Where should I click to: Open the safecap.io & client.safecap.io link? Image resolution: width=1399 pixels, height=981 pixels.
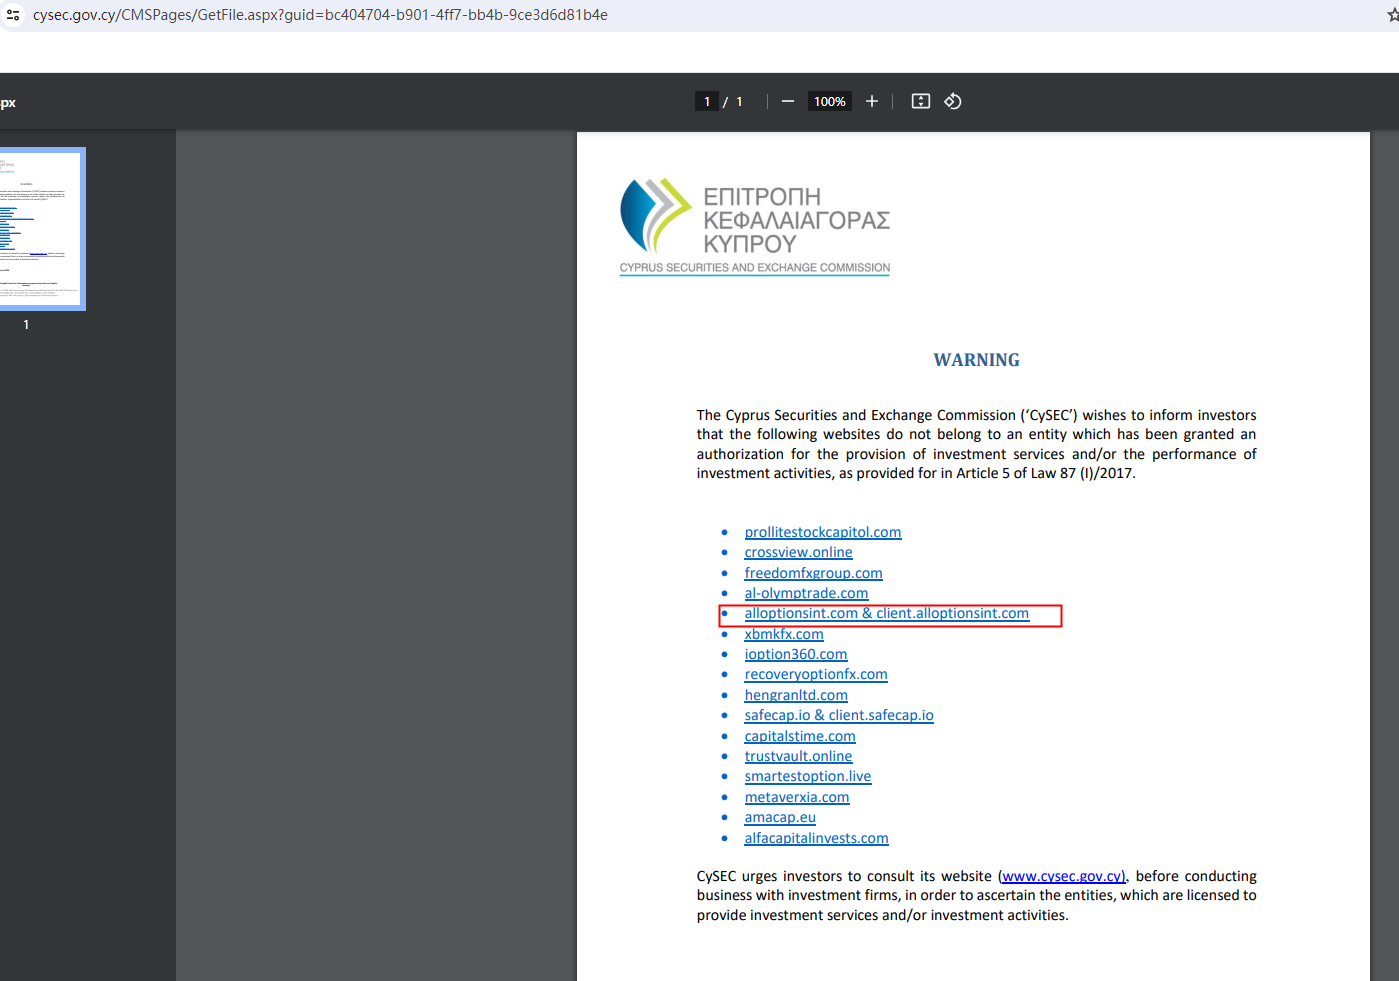click(839, 715)
